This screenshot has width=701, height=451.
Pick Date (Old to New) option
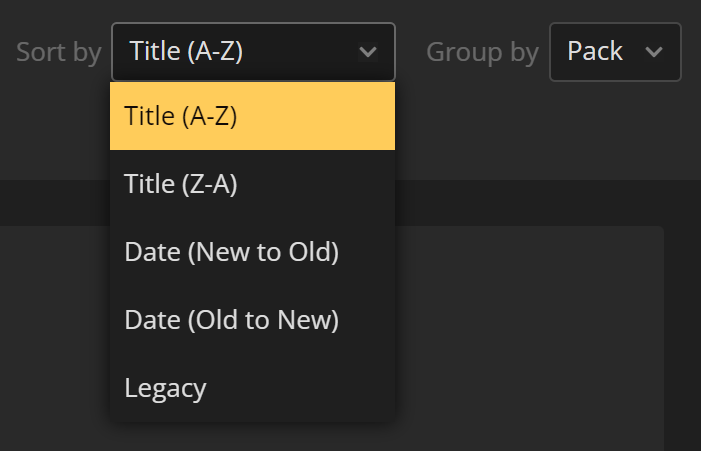tap(253, 320)
